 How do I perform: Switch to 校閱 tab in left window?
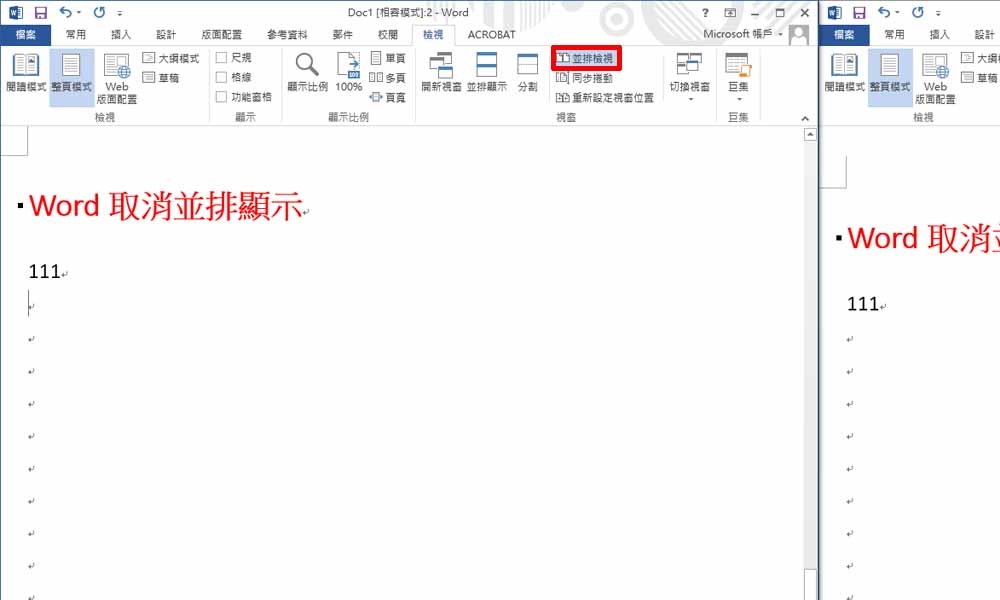tap(388, 34)
